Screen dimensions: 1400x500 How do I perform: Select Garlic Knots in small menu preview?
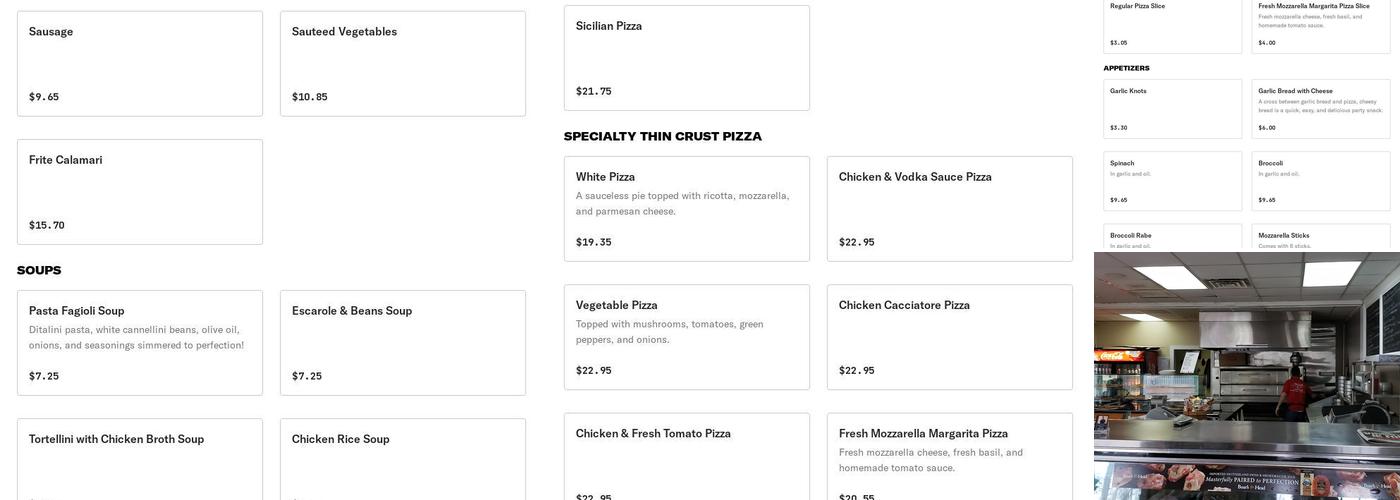tap(1172, 108)
